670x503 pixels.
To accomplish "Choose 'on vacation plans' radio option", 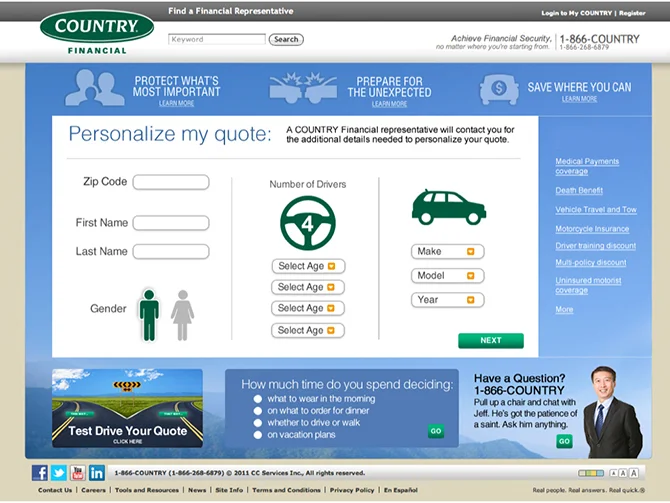I will coord(258,435).
